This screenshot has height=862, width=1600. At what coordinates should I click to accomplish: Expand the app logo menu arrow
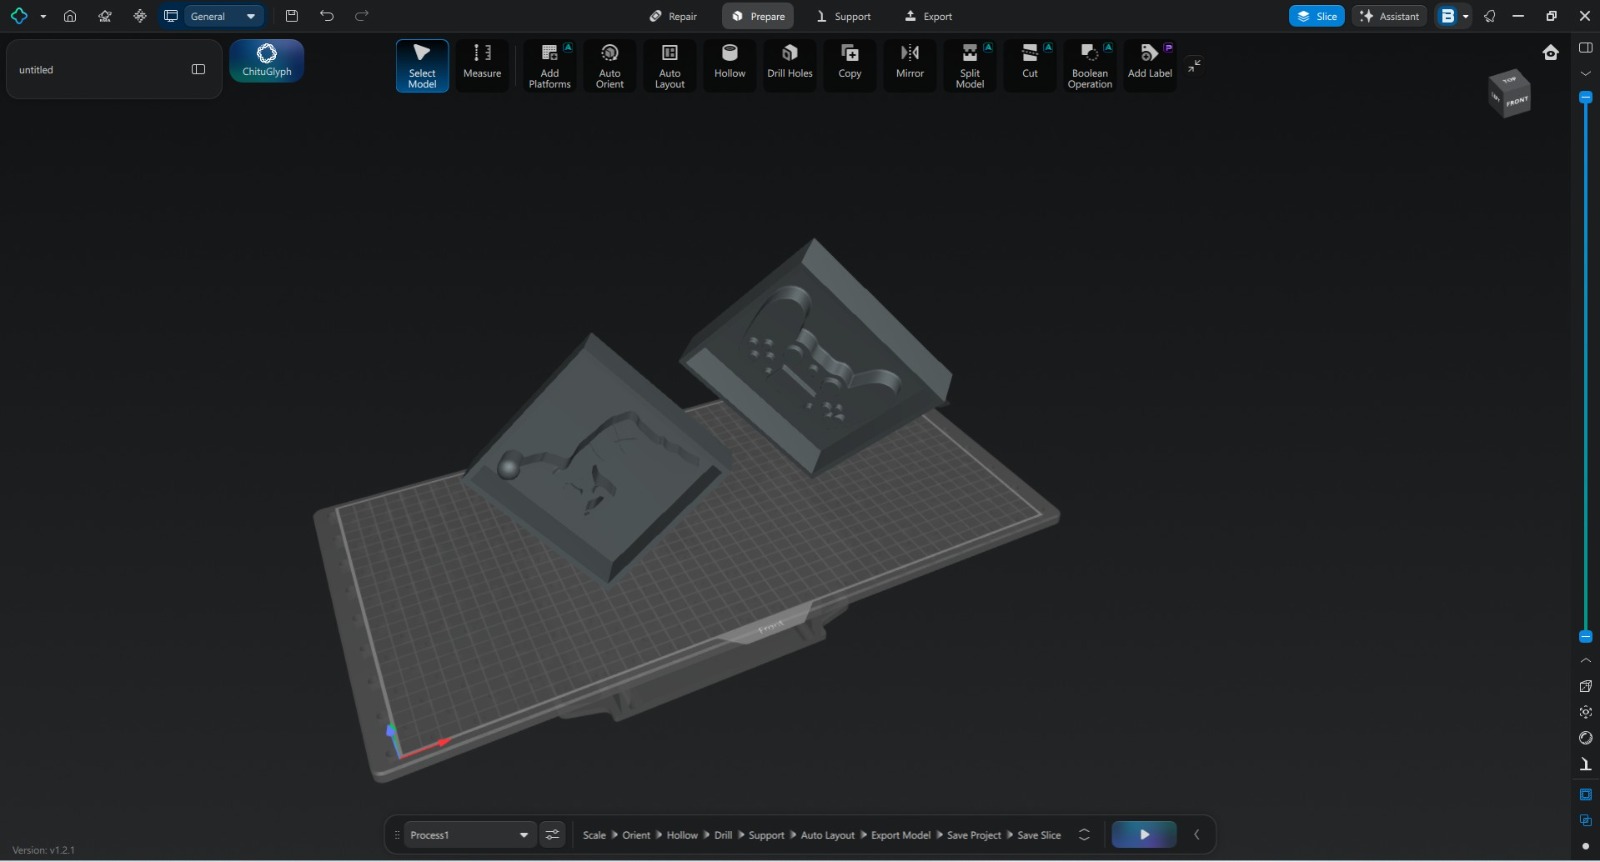click(43, 17)
